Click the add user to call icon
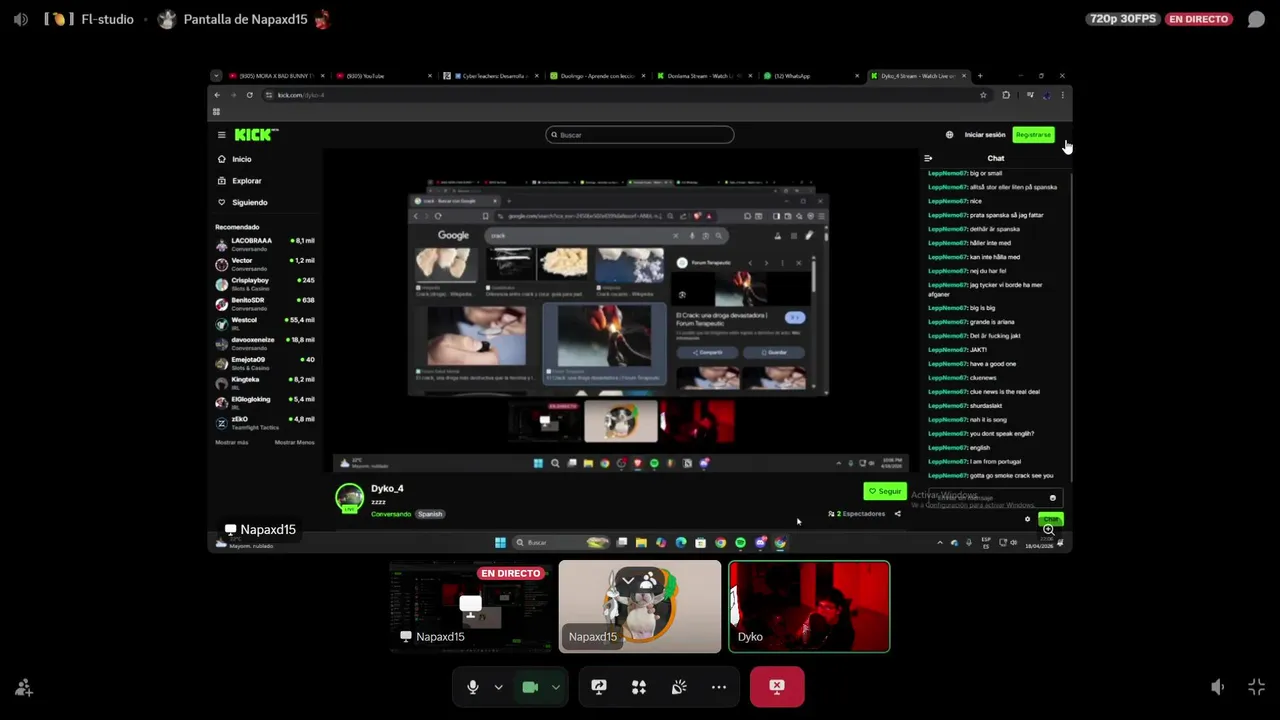The image size is (1280, 720). point(24,688)
